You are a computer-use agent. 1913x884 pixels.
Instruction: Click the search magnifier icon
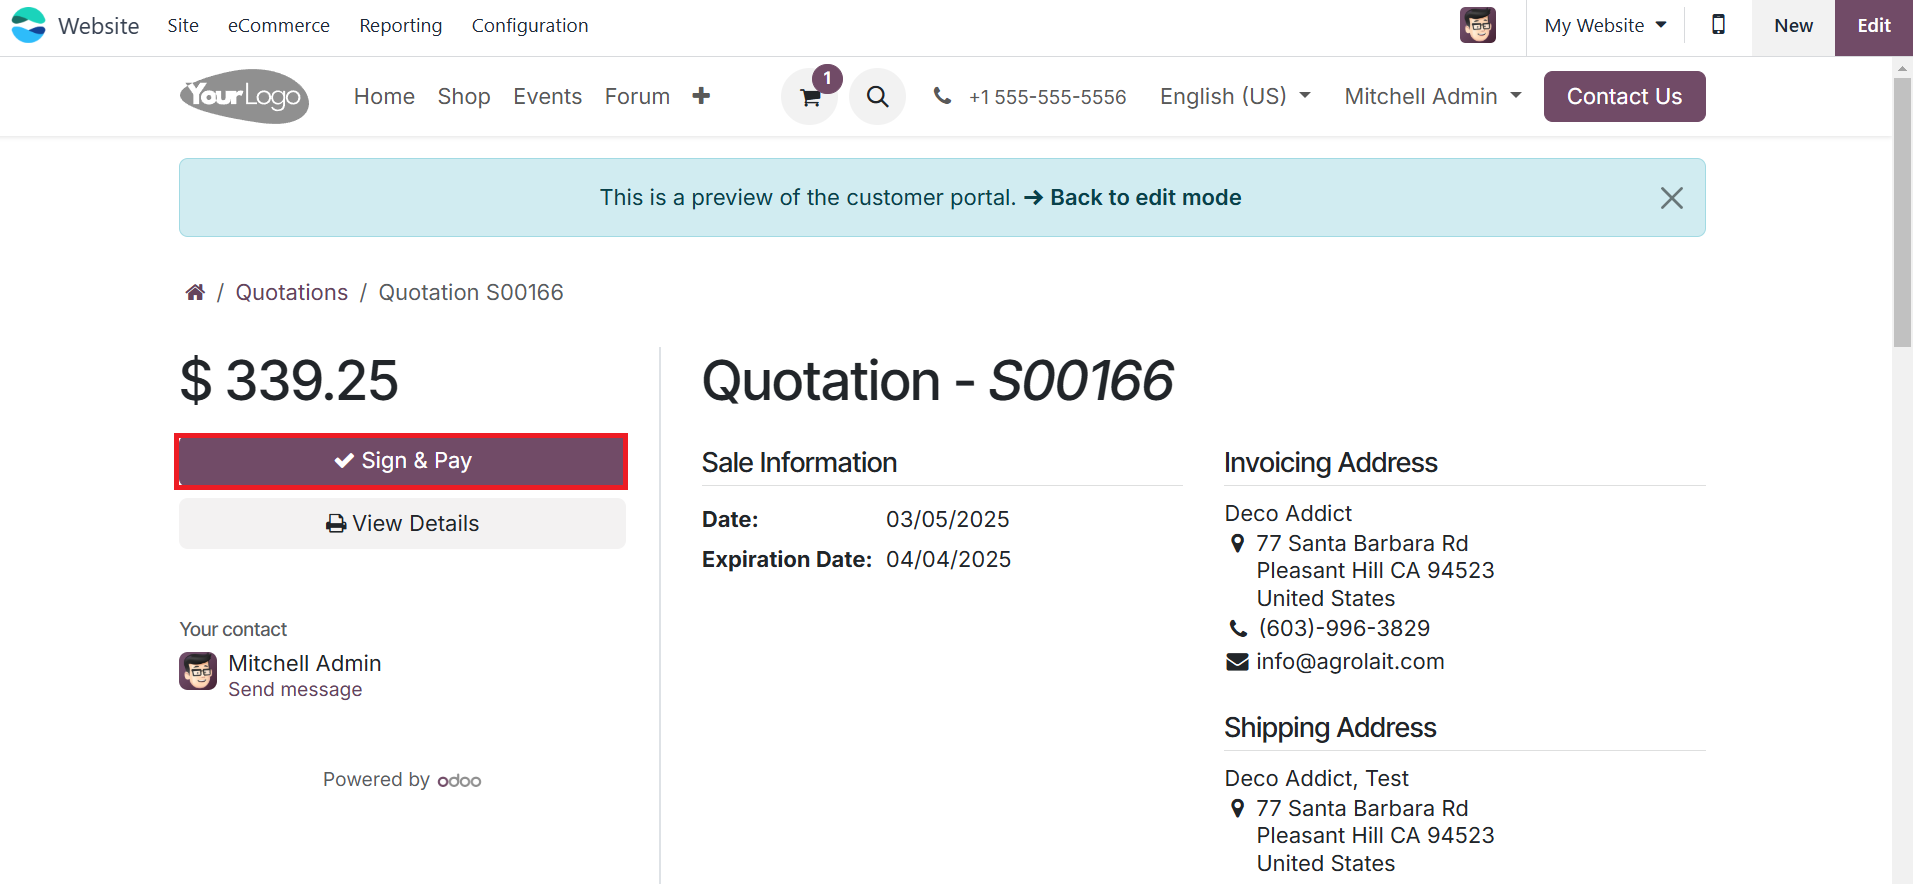pyautogui.click(x=877, y=97)
